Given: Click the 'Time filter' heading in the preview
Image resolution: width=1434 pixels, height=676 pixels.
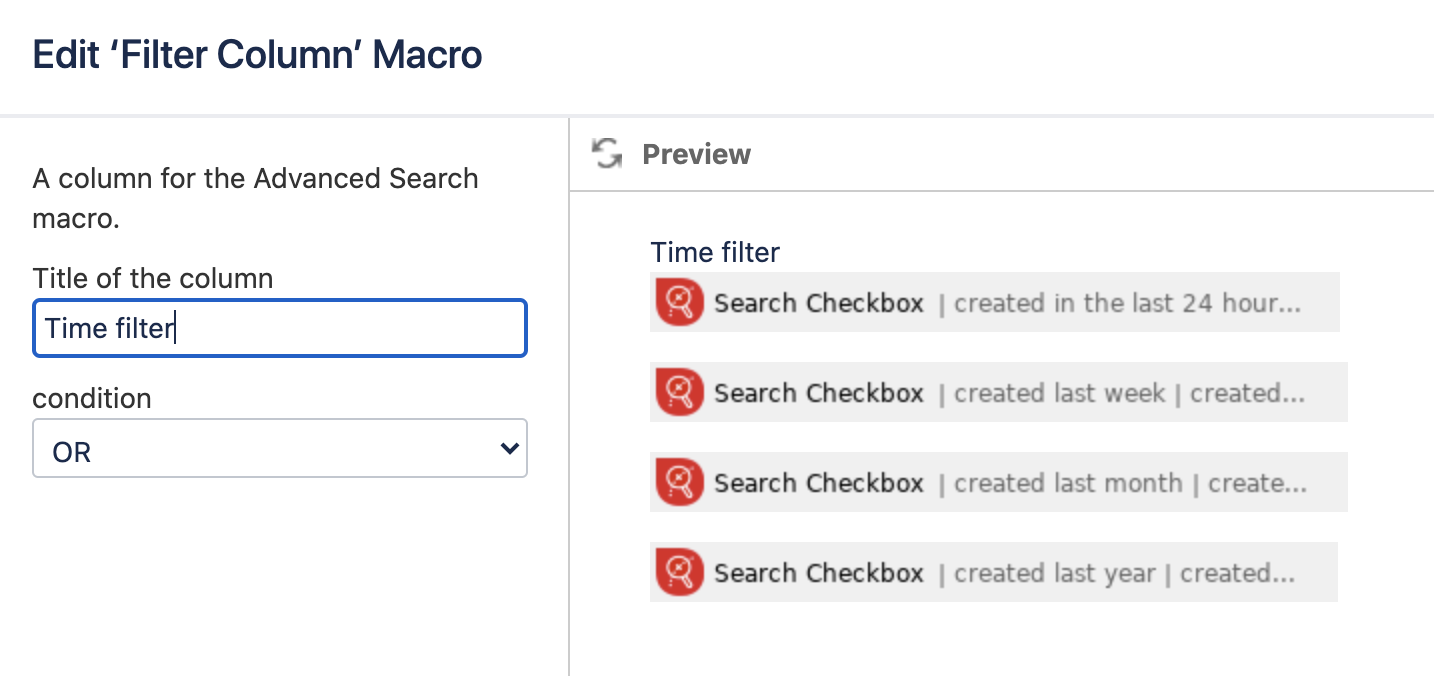Looking at the screenshot, I should 714,252.
